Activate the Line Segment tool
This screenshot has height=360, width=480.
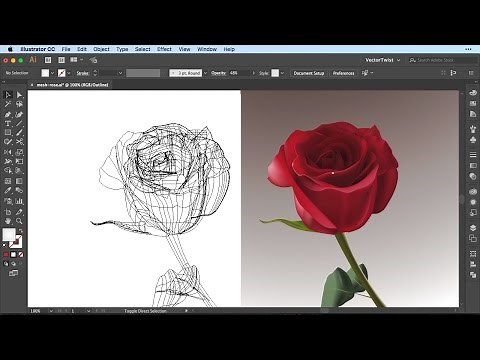19,123
